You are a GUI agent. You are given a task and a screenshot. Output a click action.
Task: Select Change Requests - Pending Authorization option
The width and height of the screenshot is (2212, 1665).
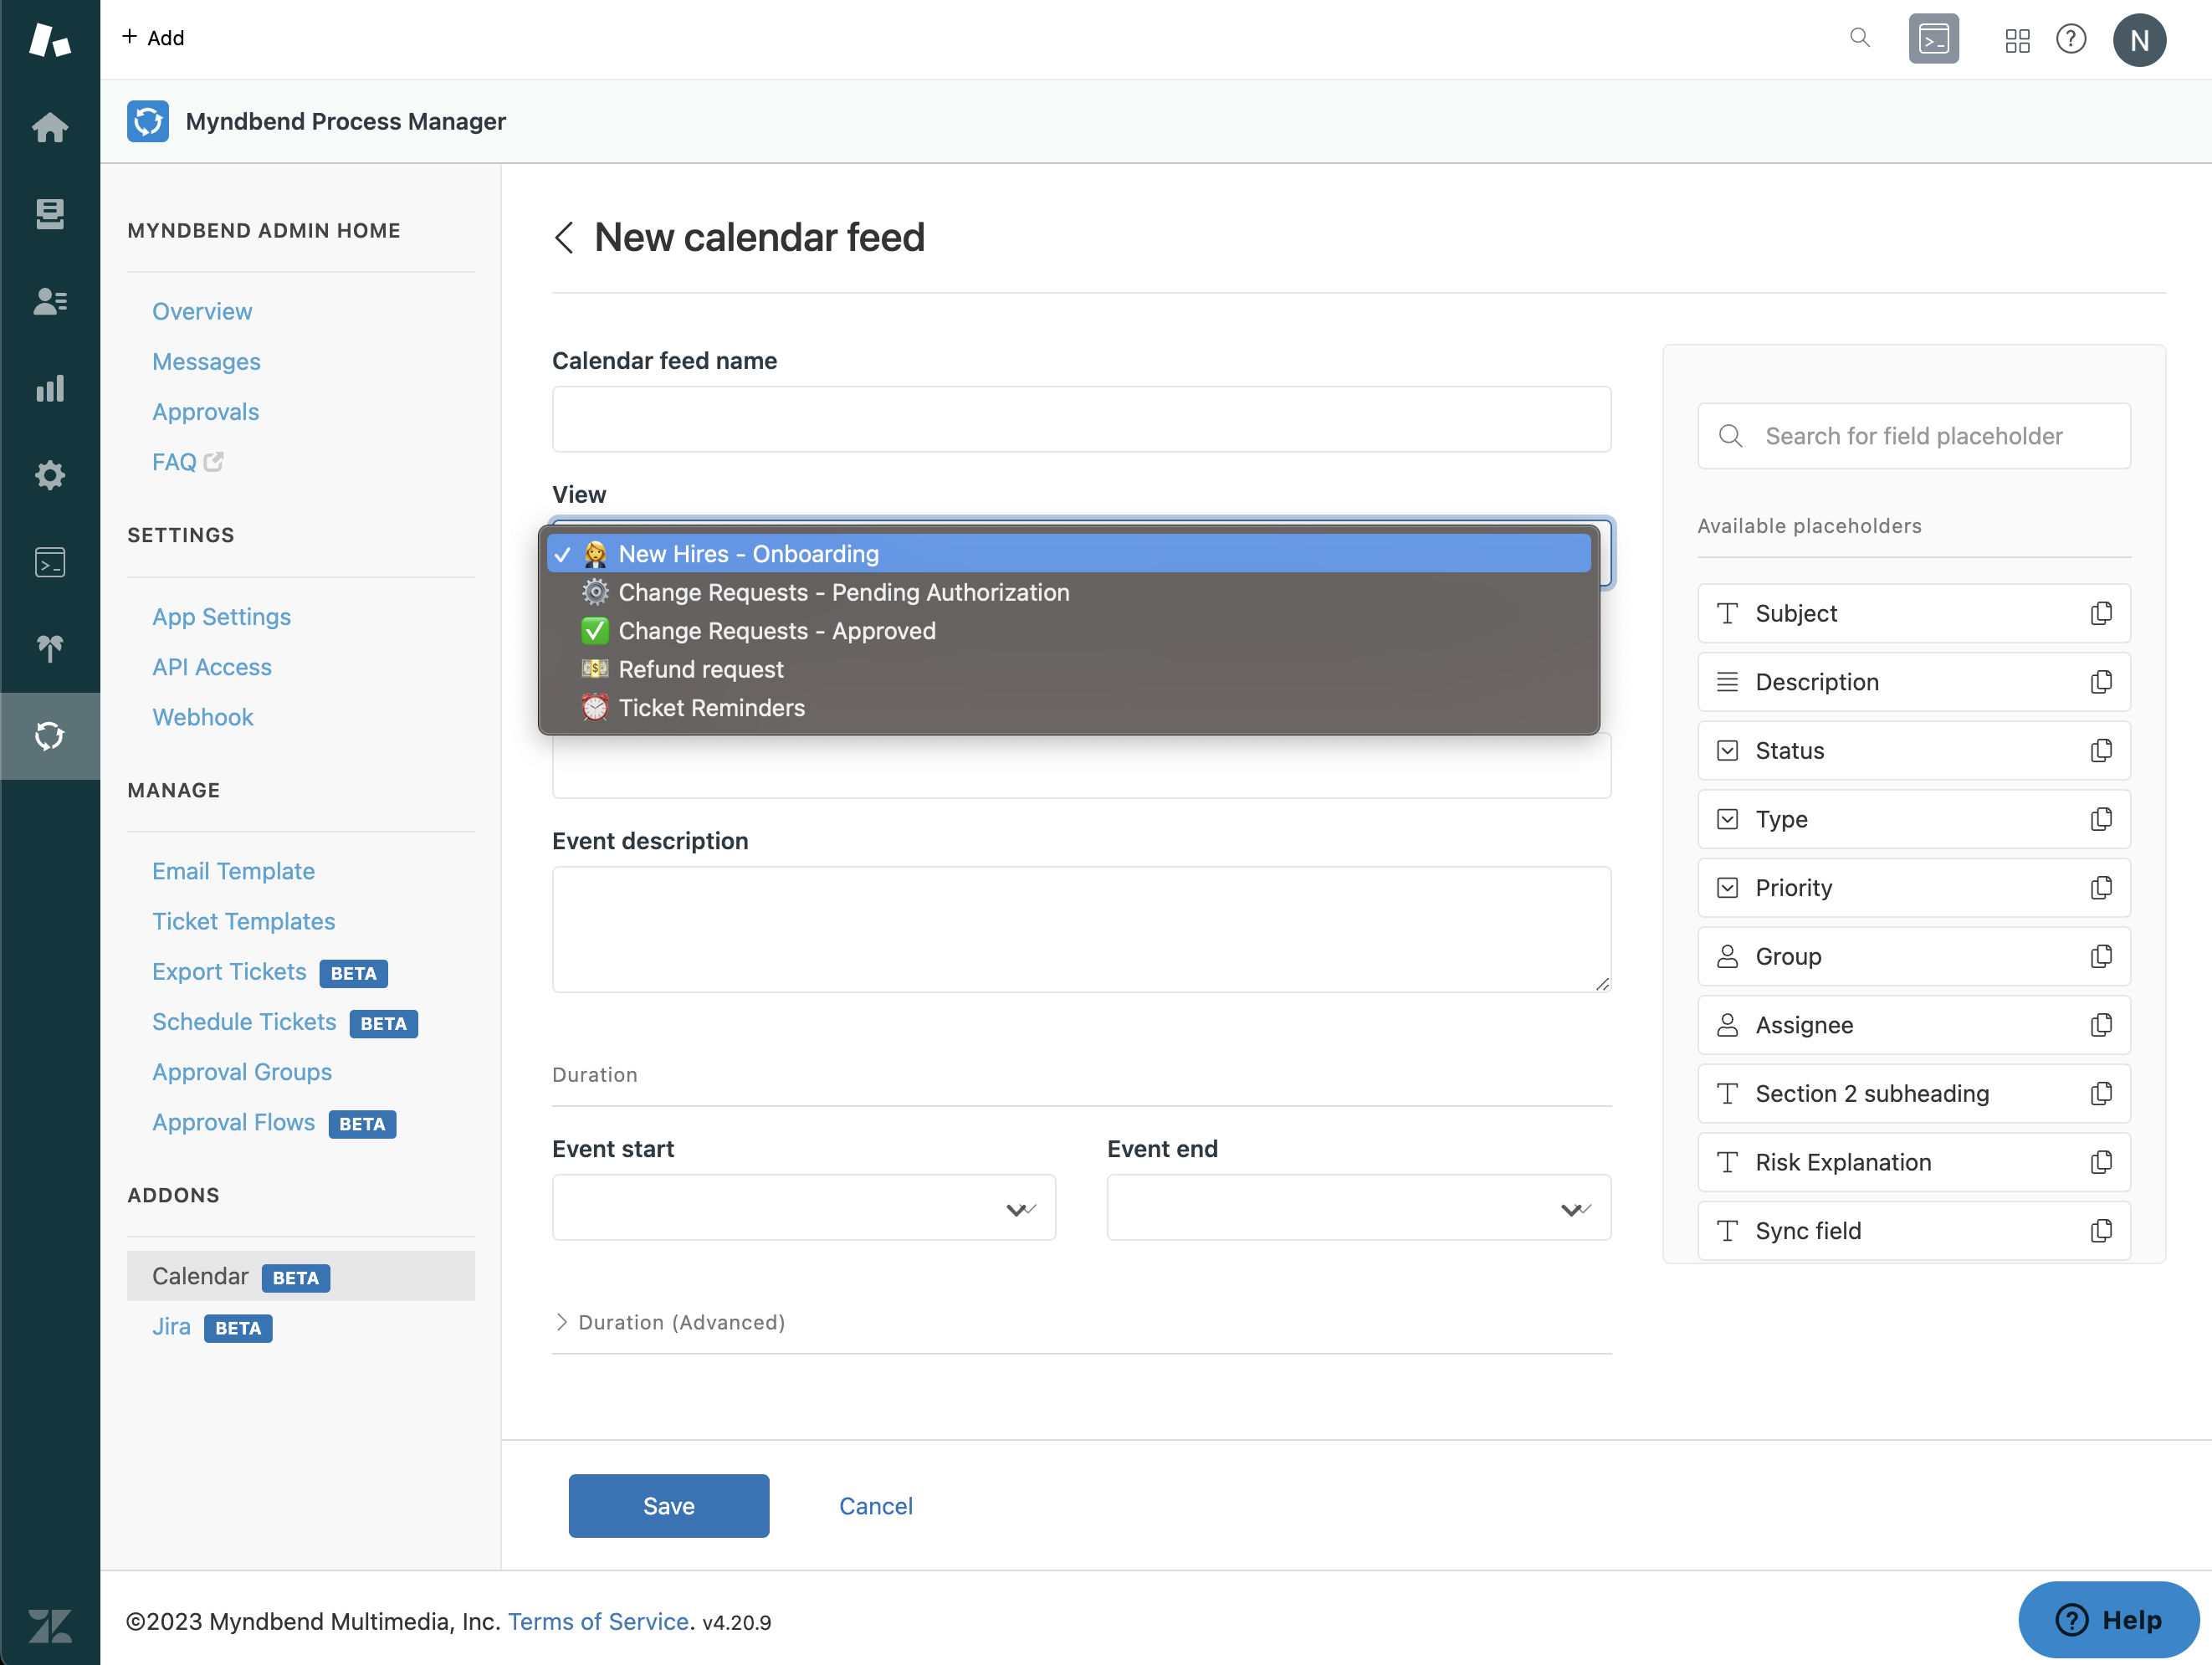pos(1068,592)
